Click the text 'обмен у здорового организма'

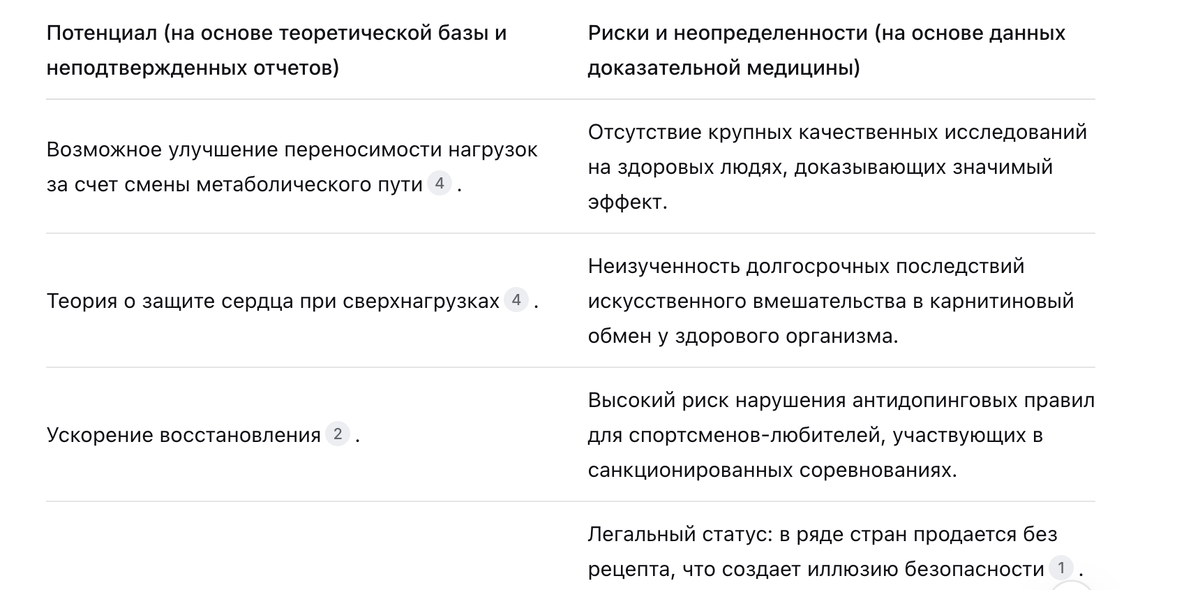[x=743, y=335]
